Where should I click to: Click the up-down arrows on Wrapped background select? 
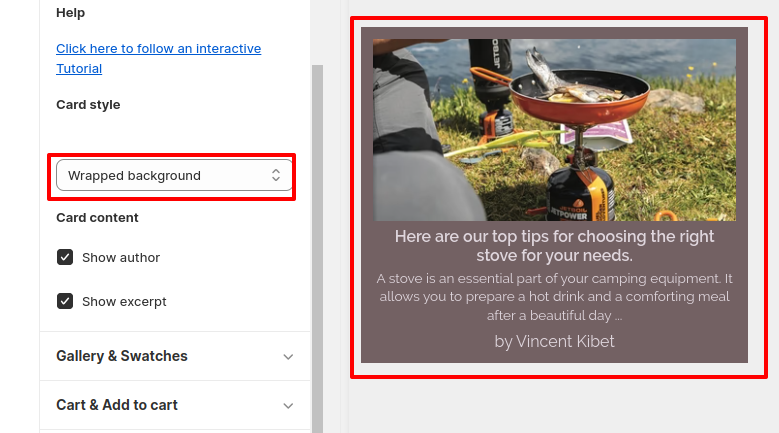pos(276,176)
